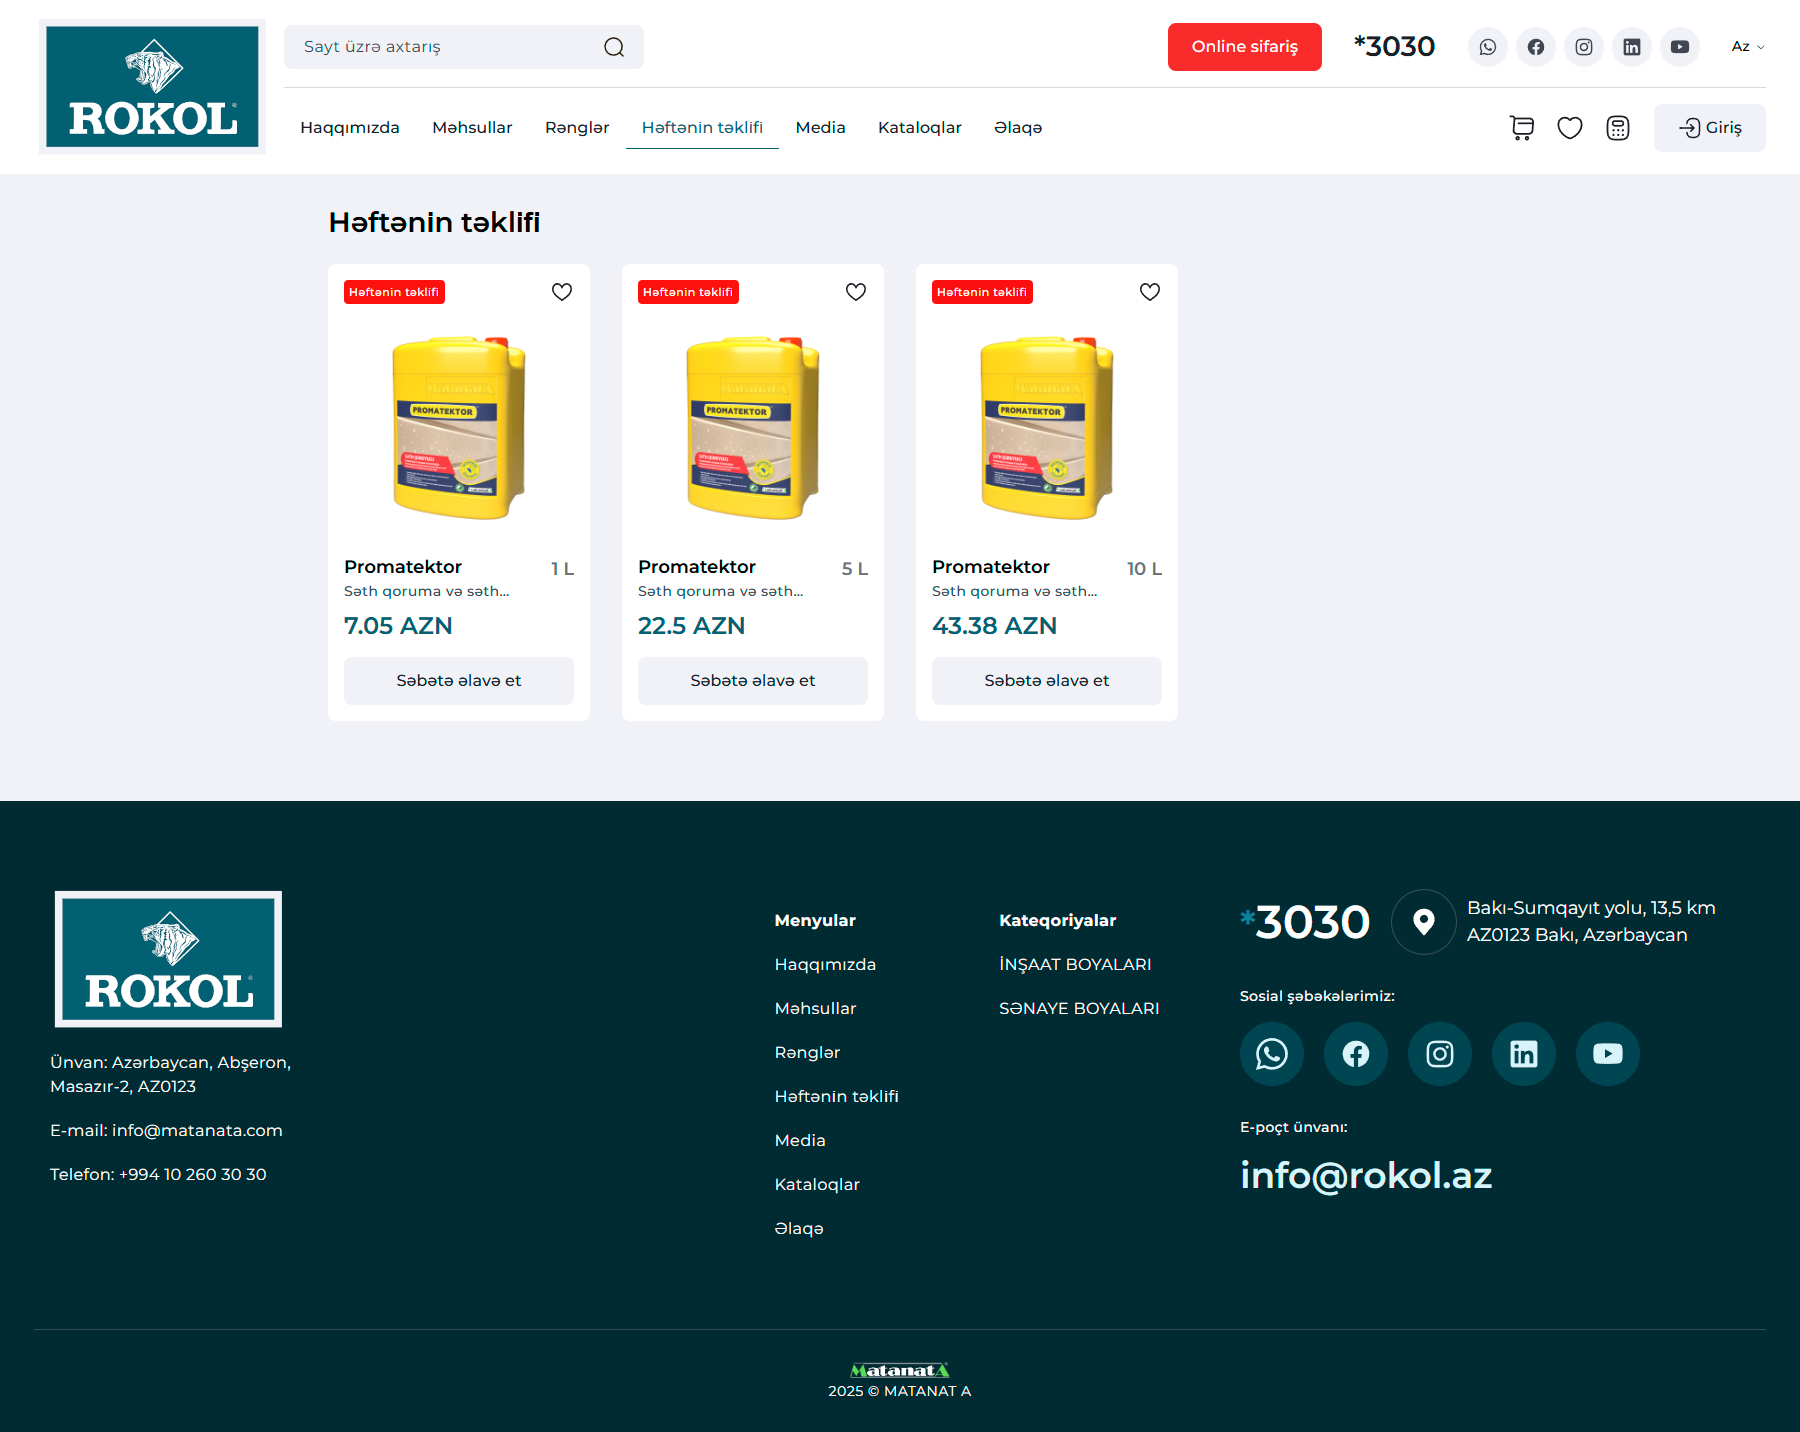Open the YouTube icon in top bar
Screen dimensions: 1800x1432
click(1679, 47)
